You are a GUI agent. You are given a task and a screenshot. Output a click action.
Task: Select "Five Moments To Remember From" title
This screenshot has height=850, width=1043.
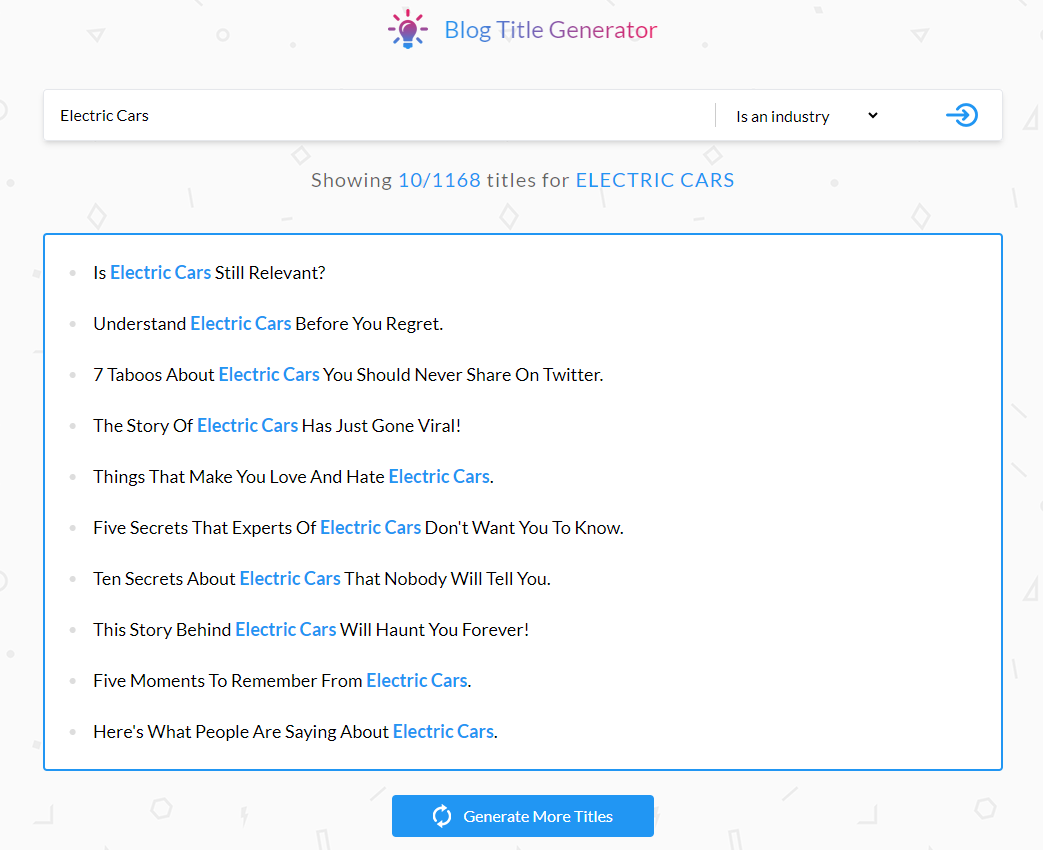click(x=282, y=680)
